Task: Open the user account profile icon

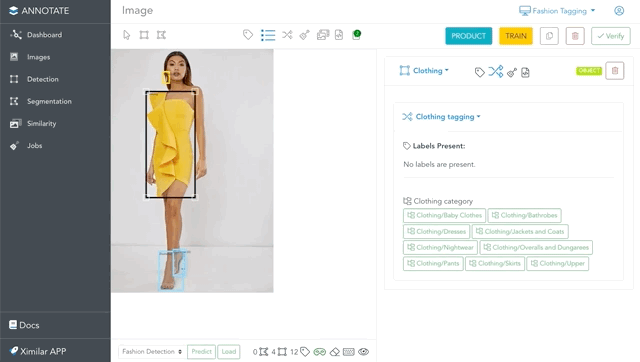Action: (619, 11)
